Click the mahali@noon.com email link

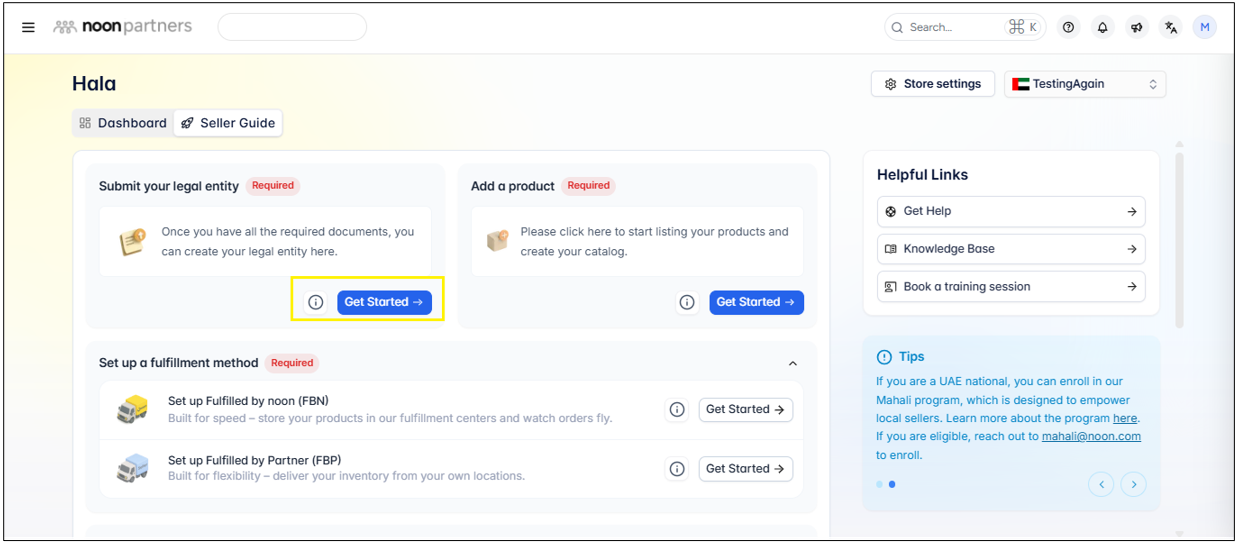point(1091,436)
